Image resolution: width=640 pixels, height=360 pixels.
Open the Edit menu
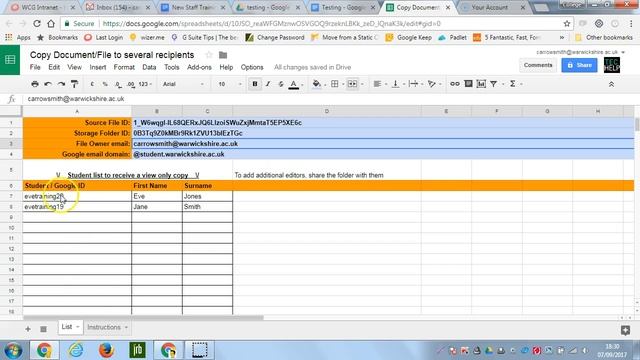54,67
